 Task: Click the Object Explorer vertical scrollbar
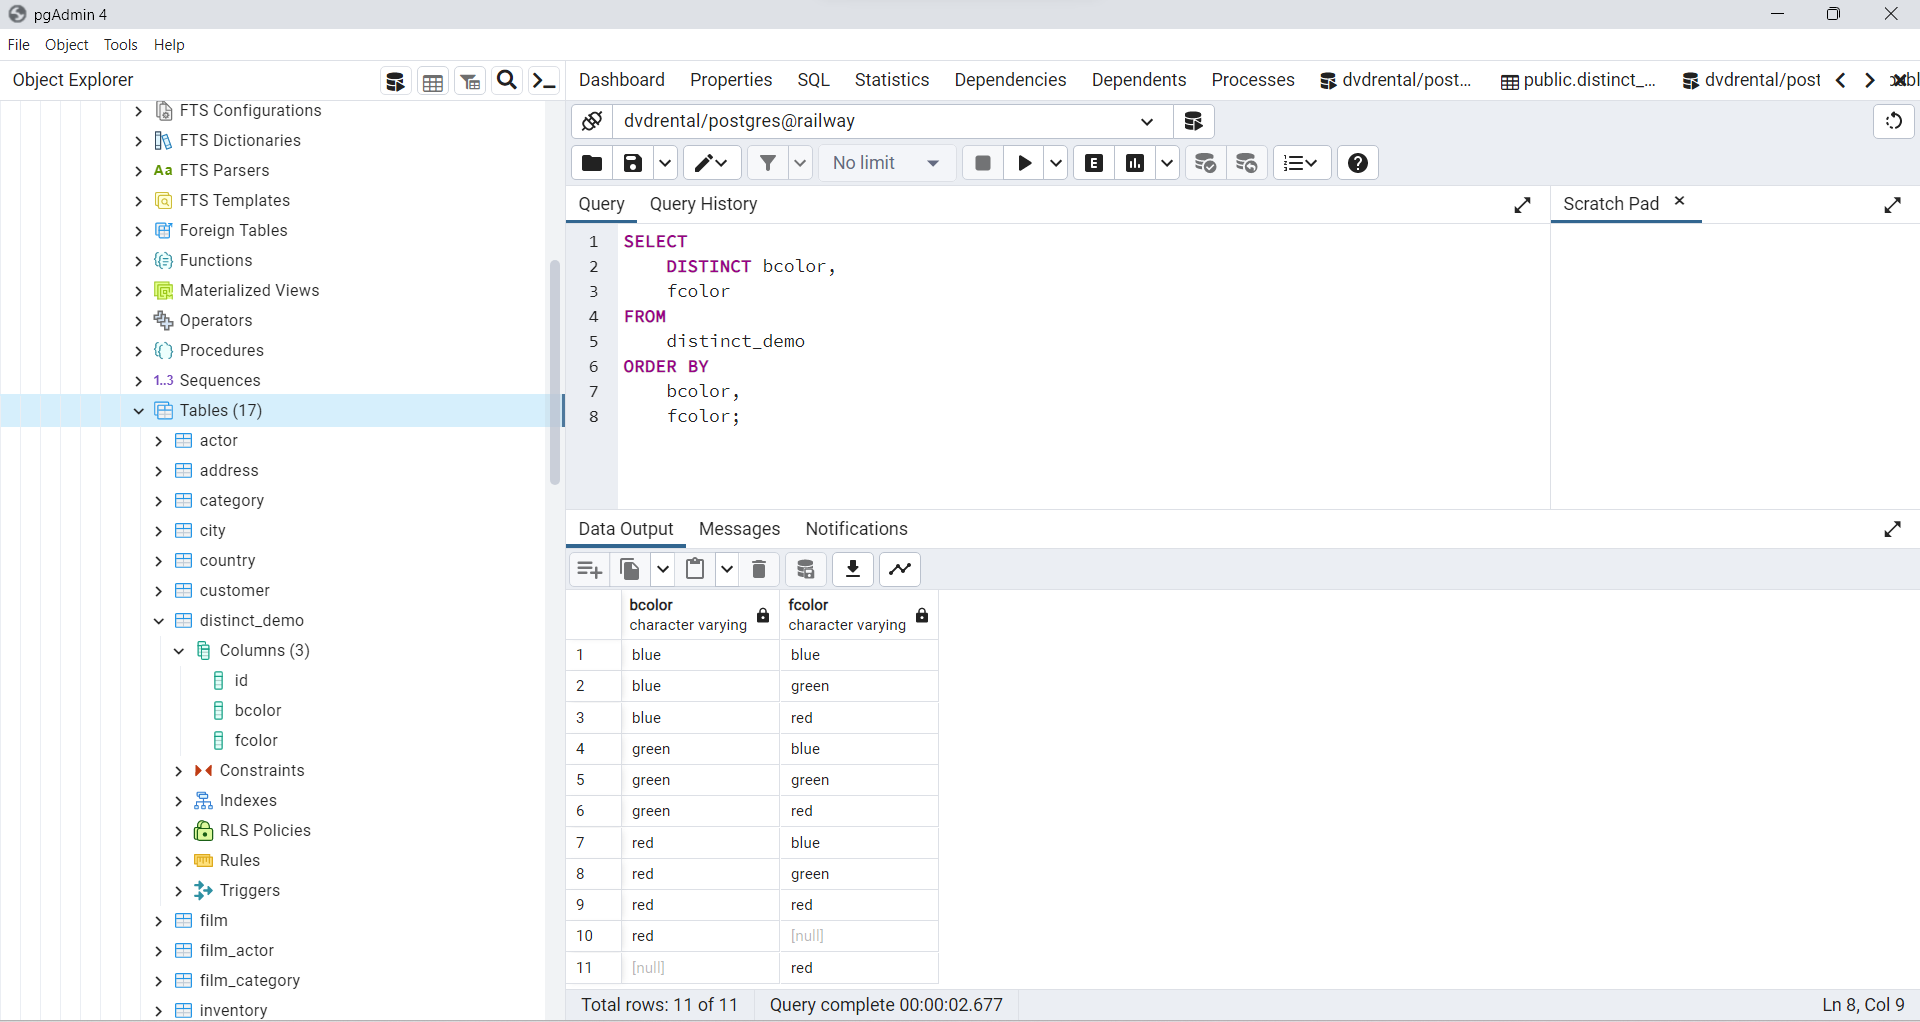(x=555, y=372)
